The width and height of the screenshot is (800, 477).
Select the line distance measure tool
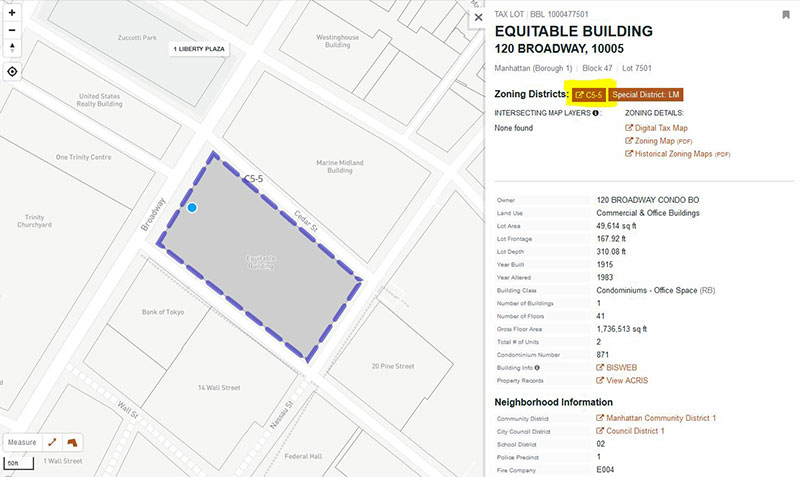point(53,442)
